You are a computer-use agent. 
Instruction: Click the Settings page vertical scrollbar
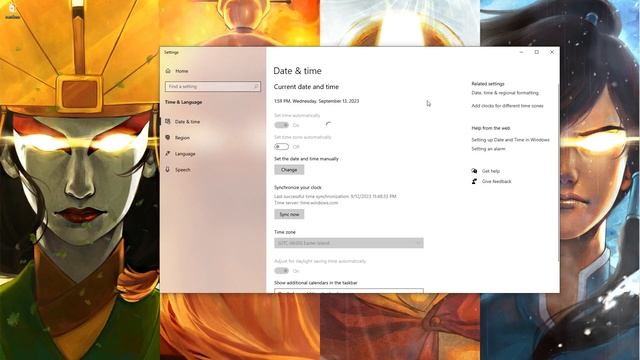click(558, 171)
